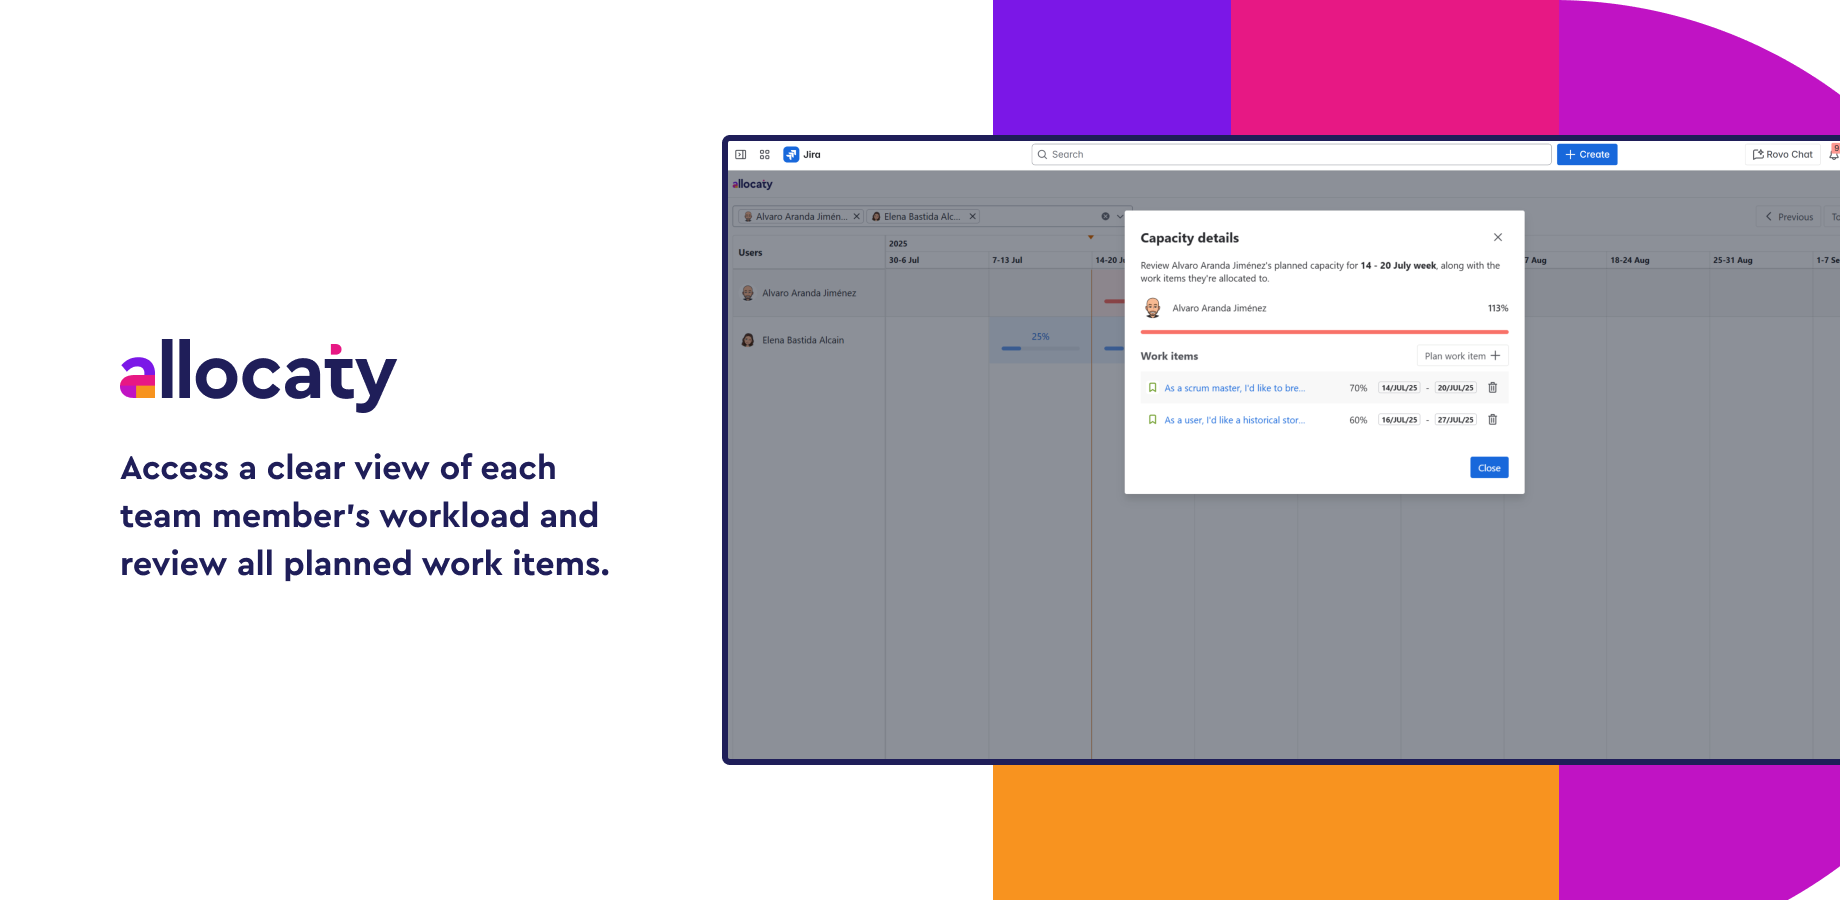
Task: Click Elena's 25% capacity cell
Action: click(1040, 340)
